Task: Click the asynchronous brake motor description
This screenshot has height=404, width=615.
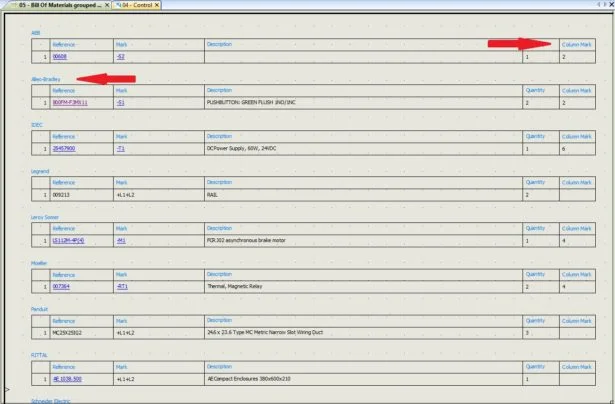Action: click(x=246, y=240)
